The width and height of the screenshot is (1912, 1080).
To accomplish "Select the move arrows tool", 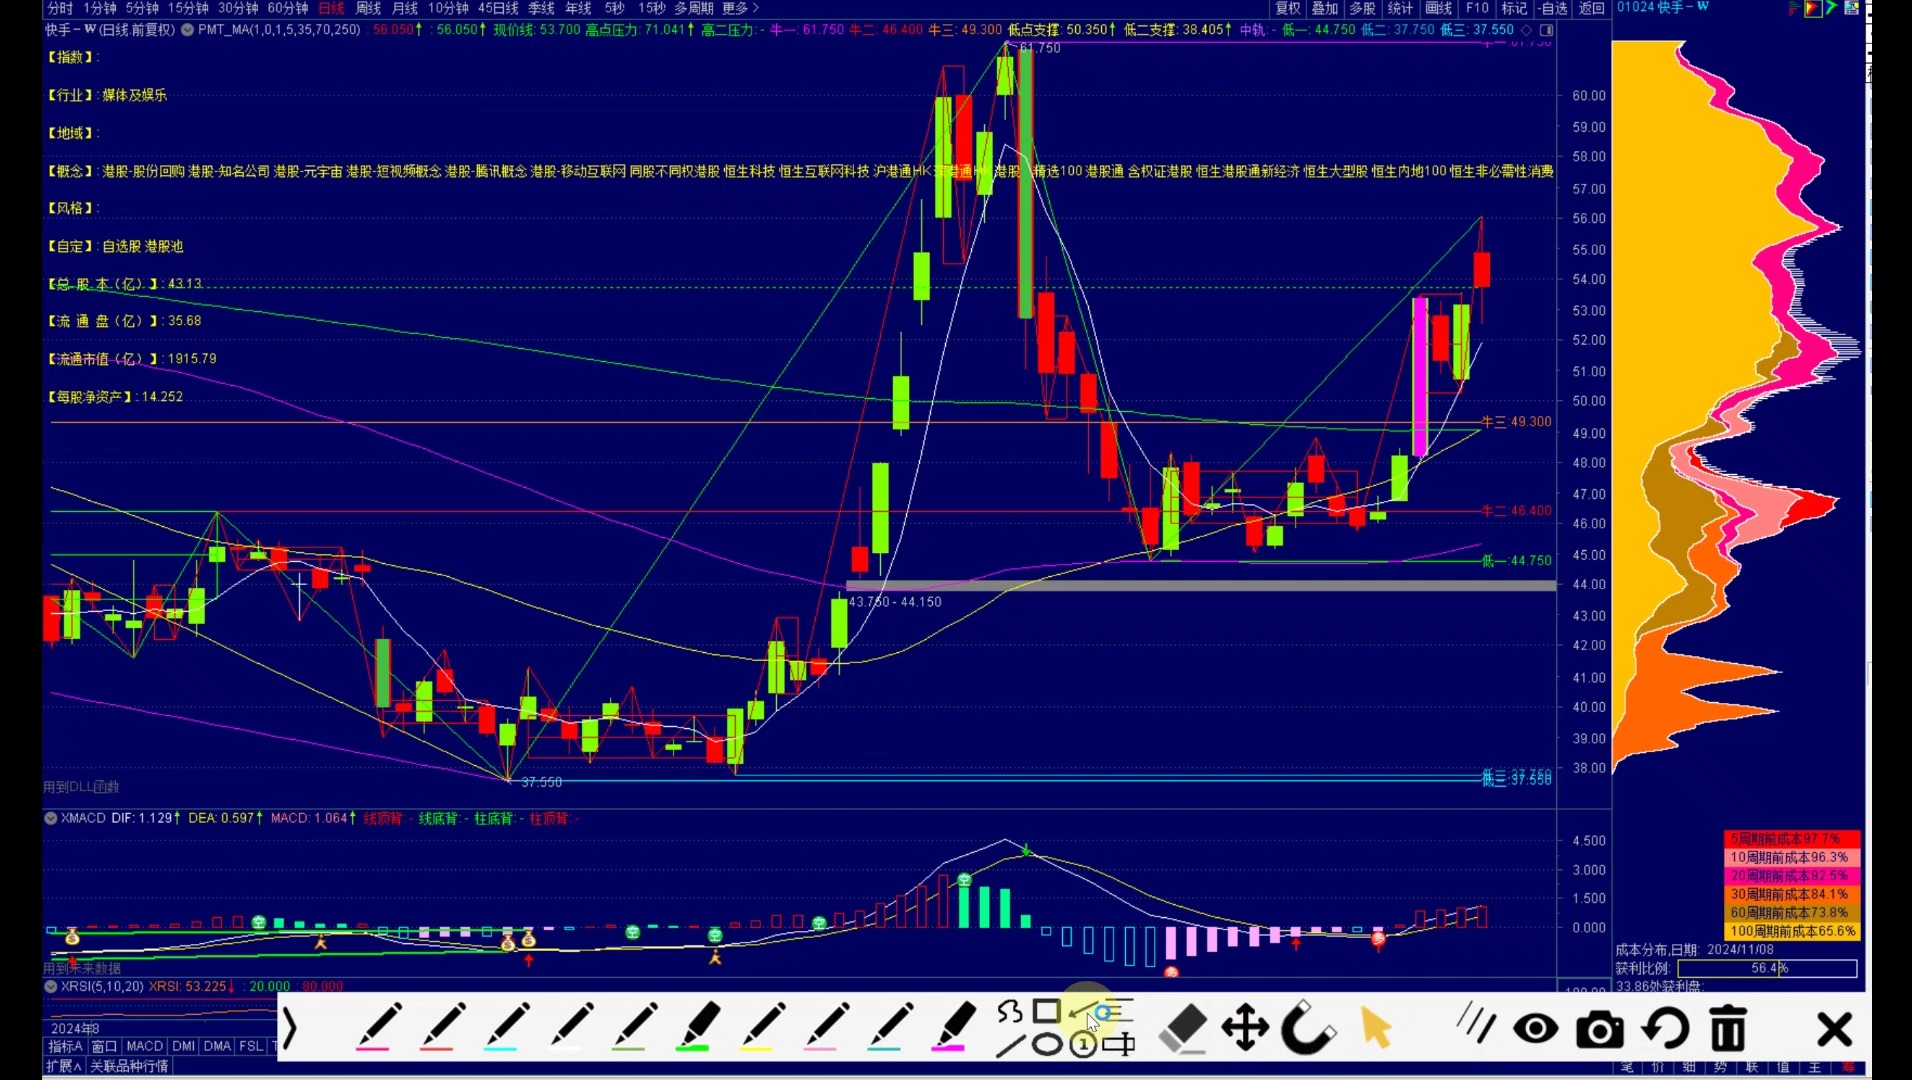I will tap(1245, 1028).
